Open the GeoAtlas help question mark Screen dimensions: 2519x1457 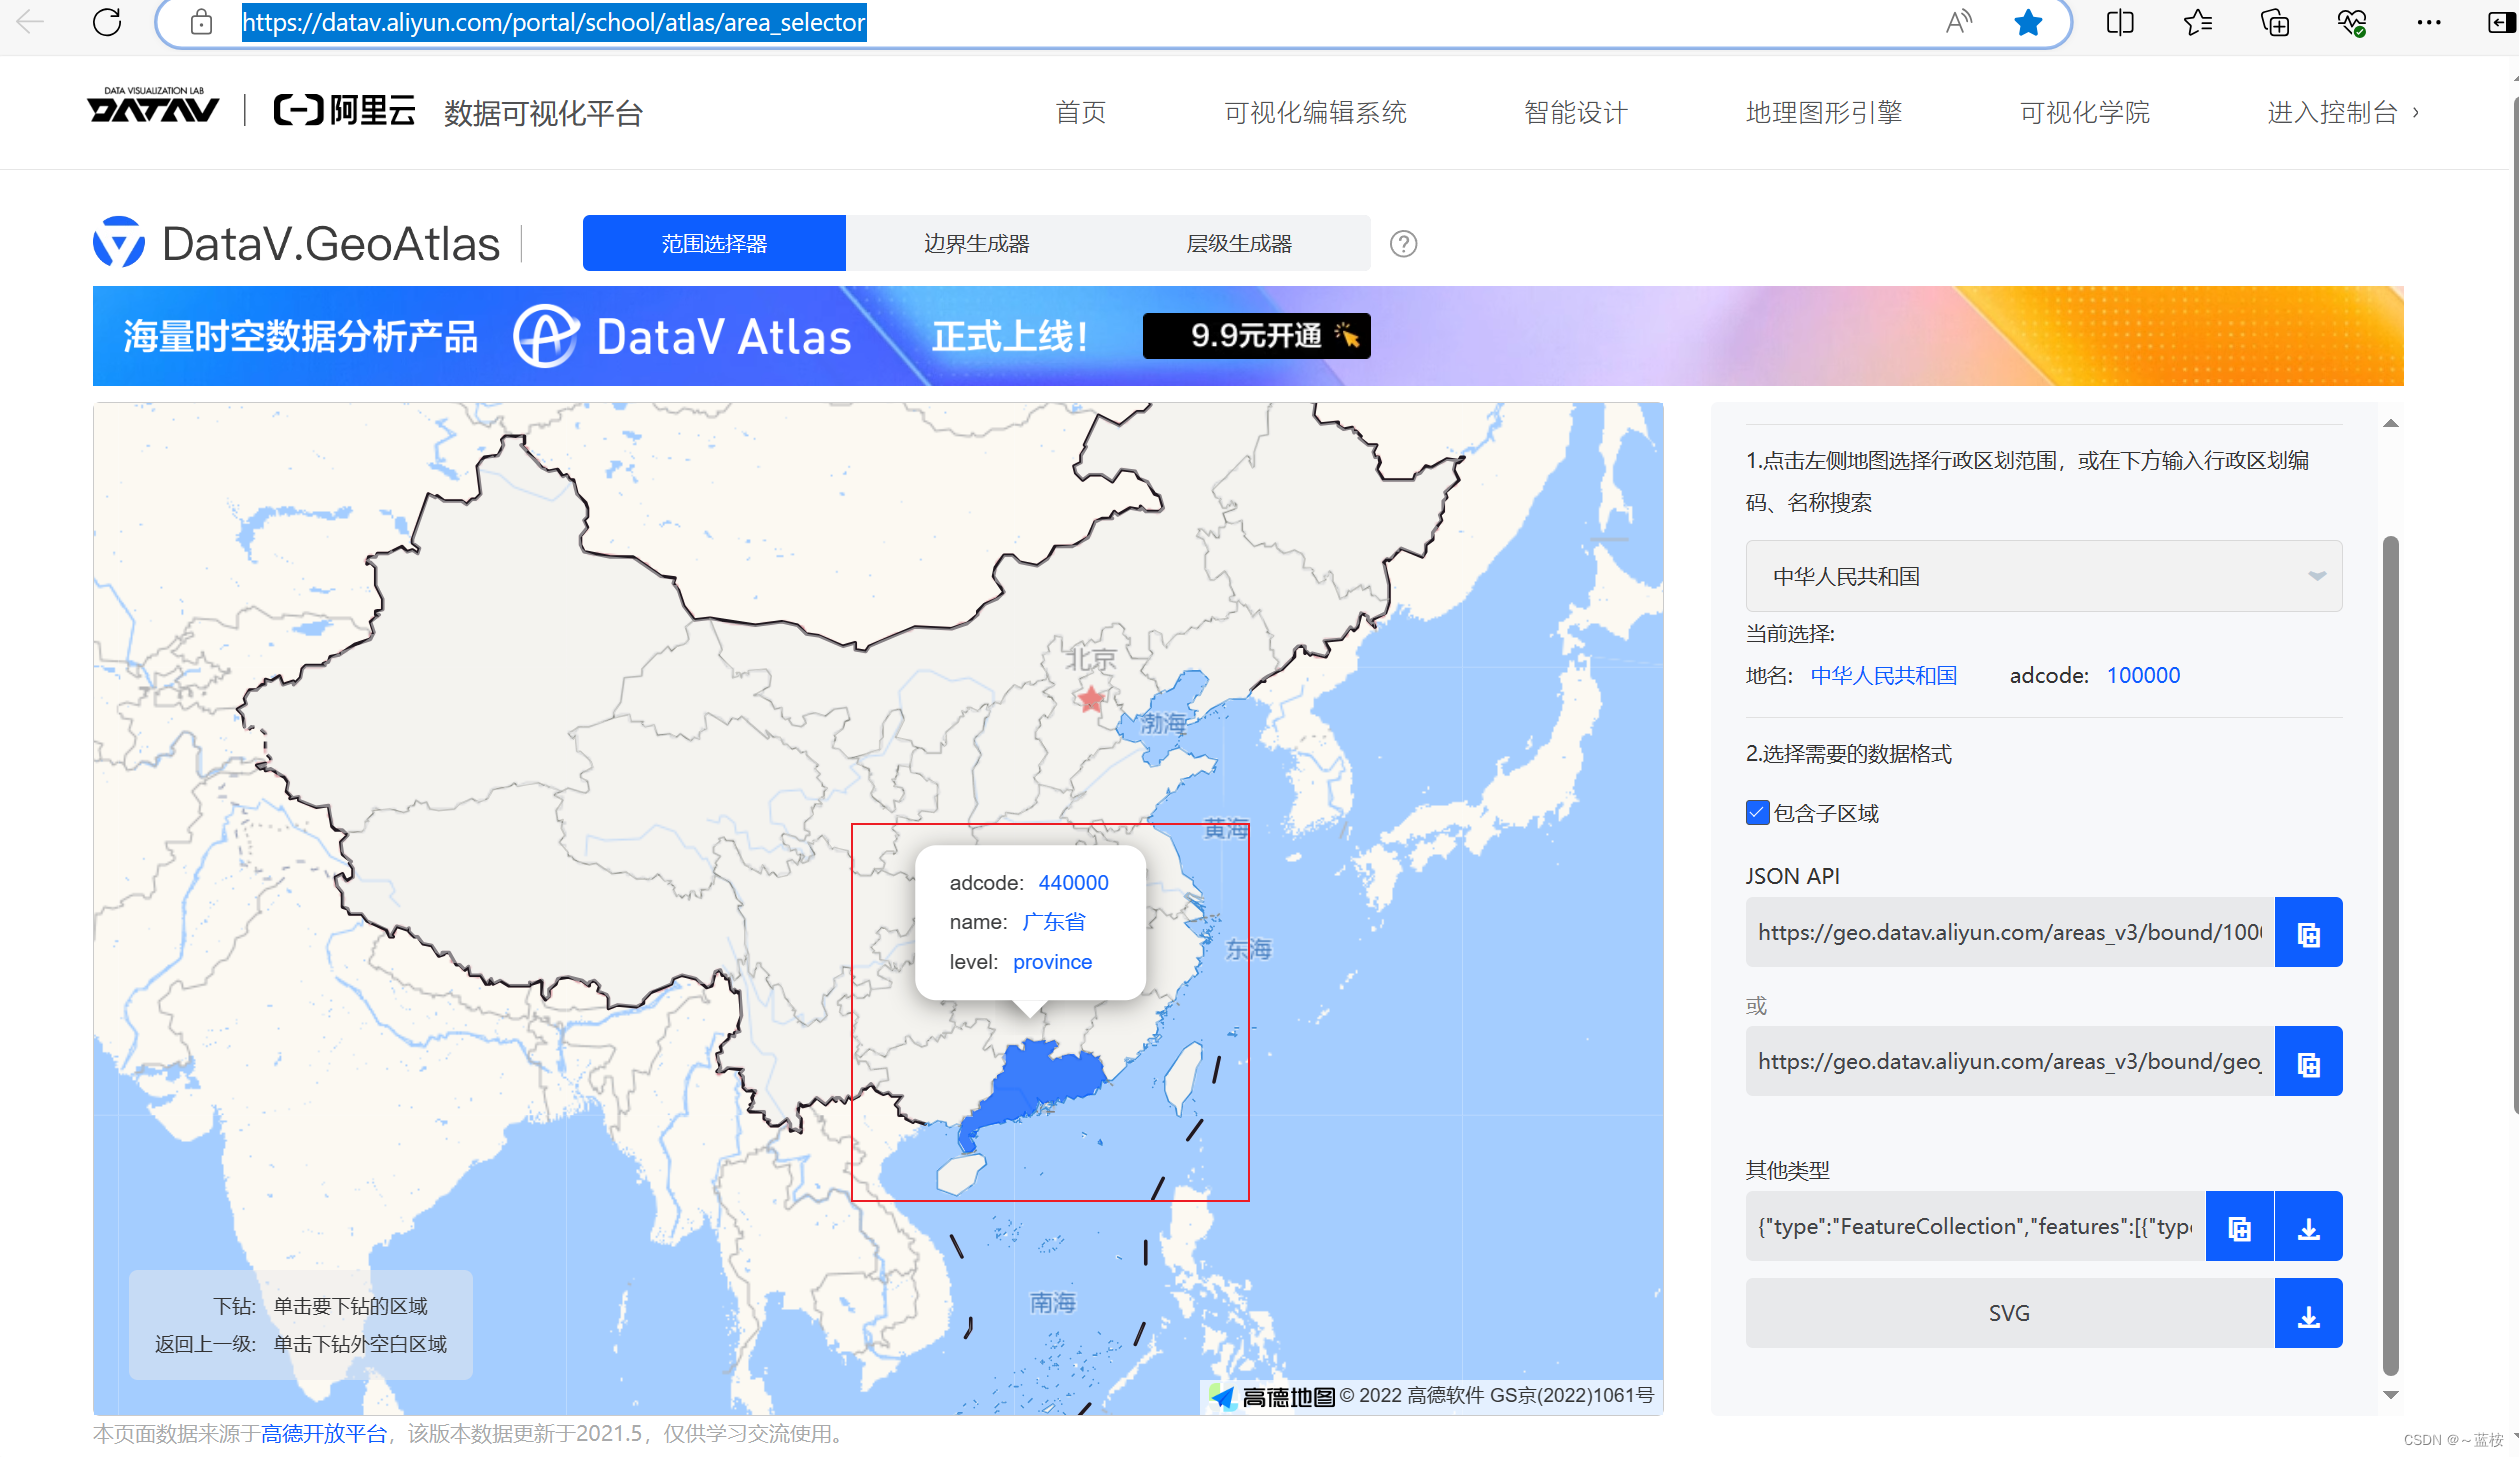coord(1402,243)
